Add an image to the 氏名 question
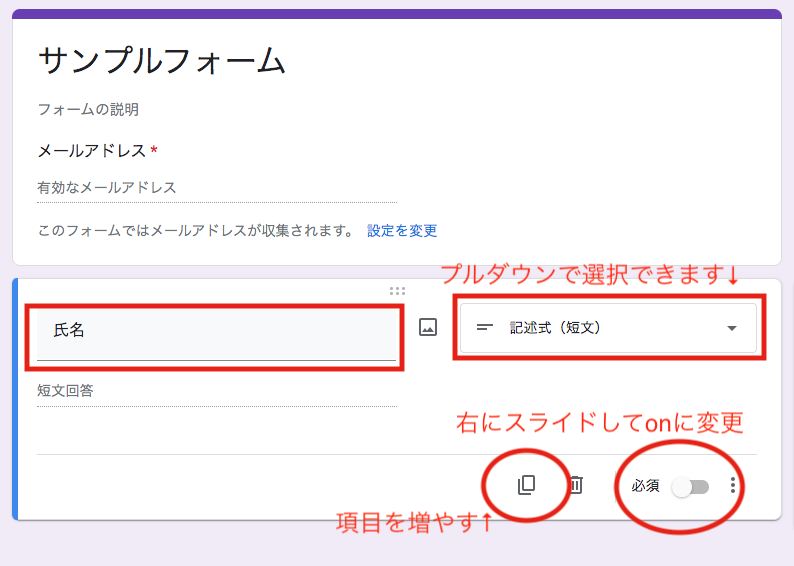The image size is (794, 566). [x=428, y=327]
